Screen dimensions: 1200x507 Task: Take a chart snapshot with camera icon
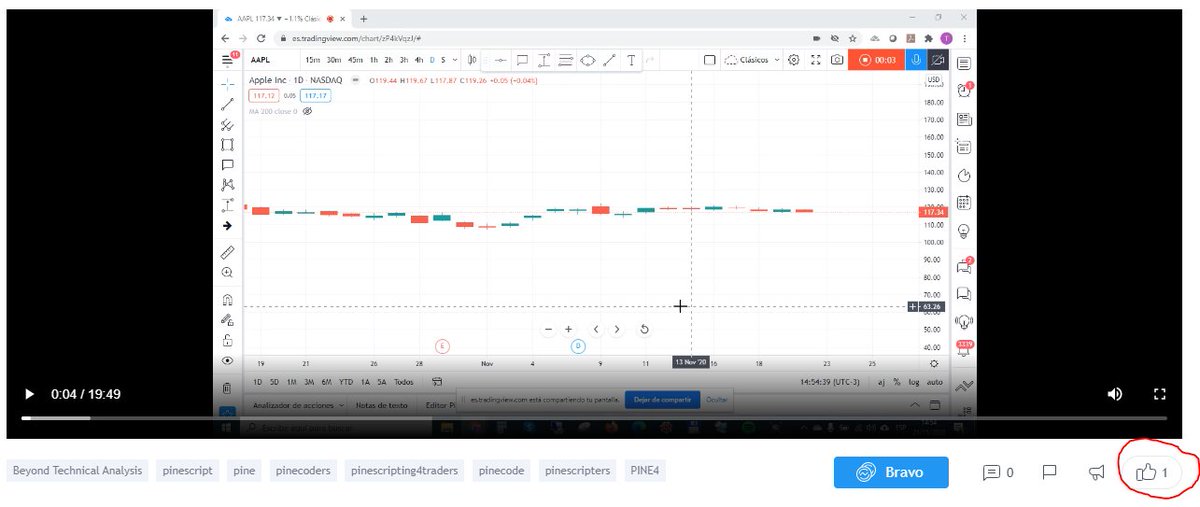point(837,60)
